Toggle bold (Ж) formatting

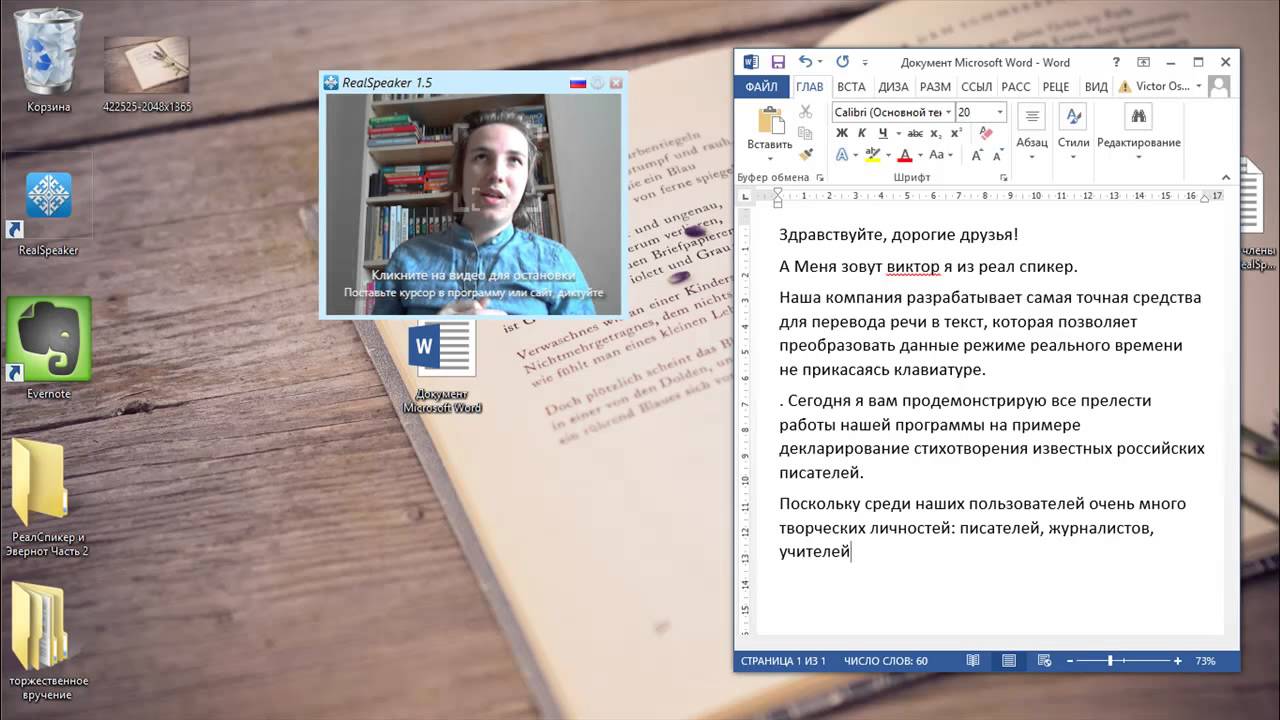842,133
